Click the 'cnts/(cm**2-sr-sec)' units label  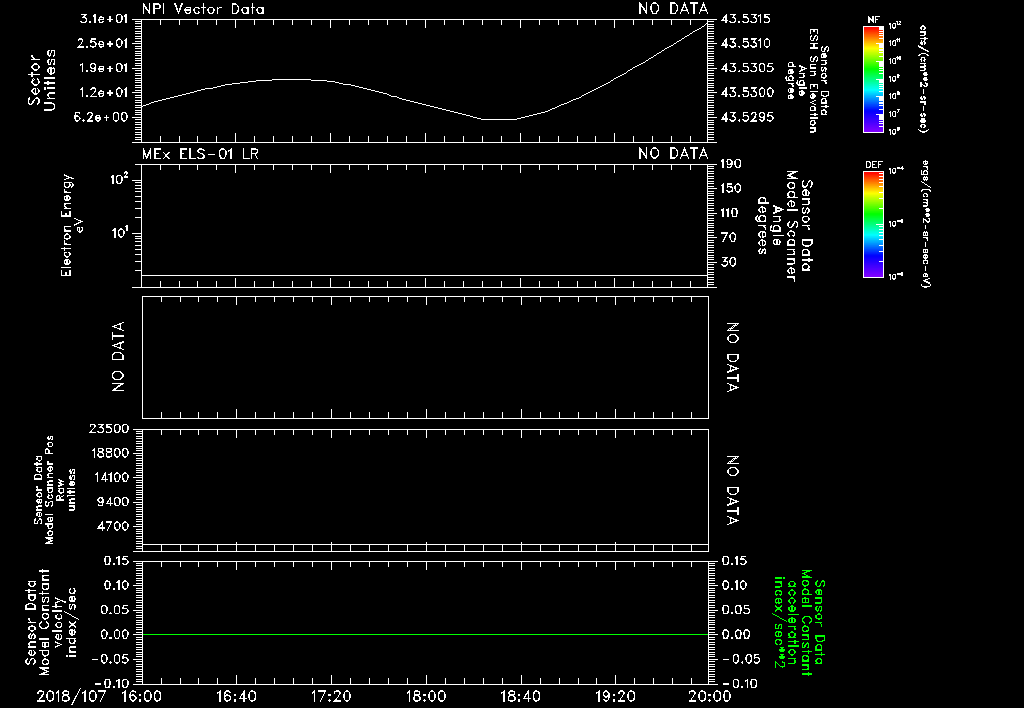[x=923, y=79]
